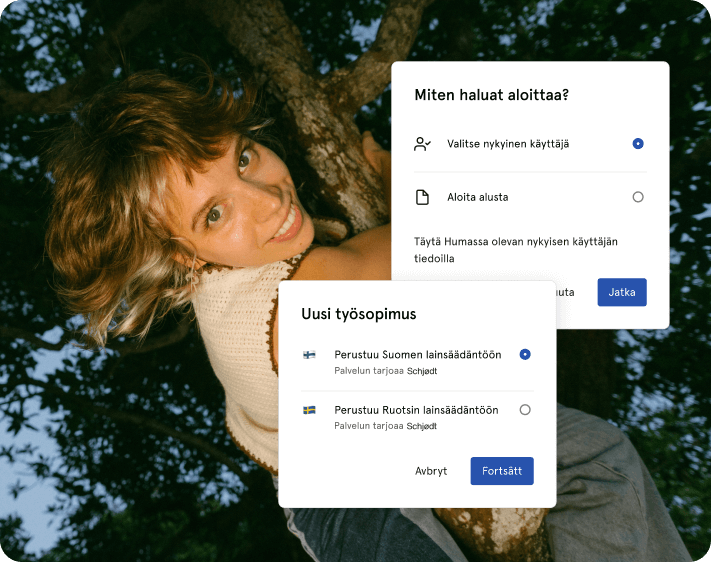This screenshot has height=562, width=711.
Task: Click the document icon beside Aloita alusta
Action: click(x=422, y=197)
